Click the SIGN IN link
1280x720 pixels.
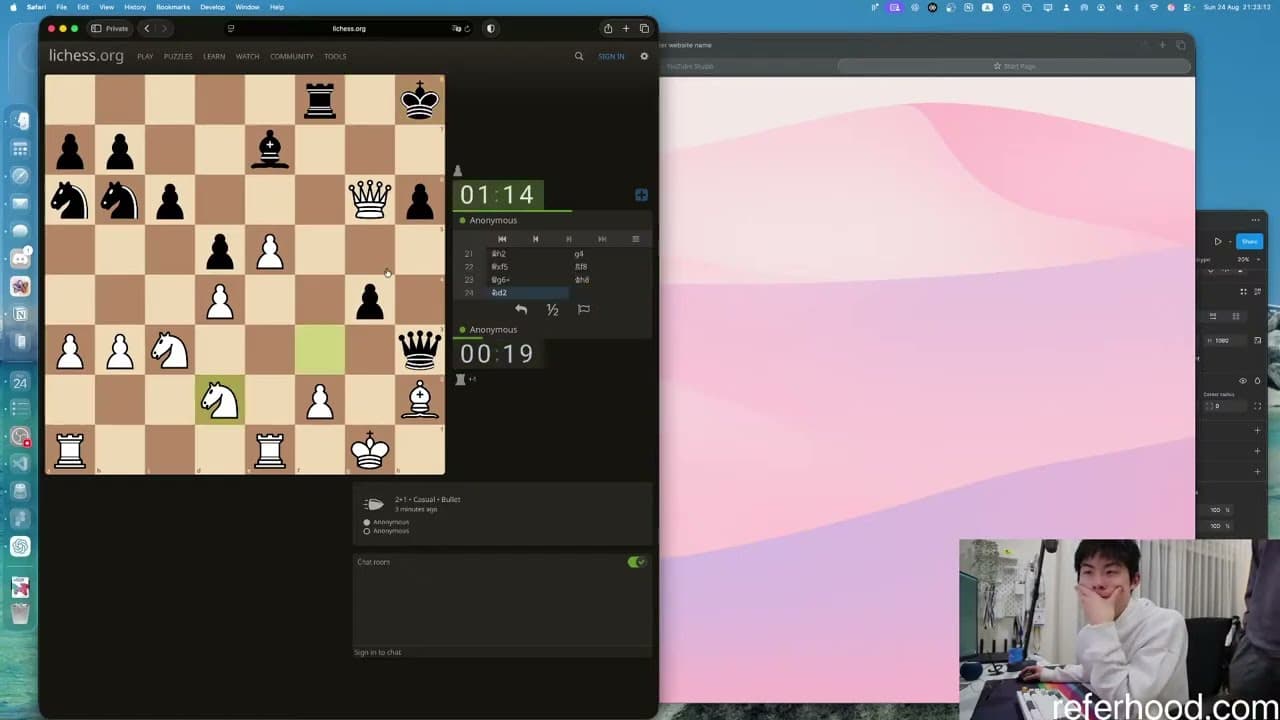(x=611, y=57)
